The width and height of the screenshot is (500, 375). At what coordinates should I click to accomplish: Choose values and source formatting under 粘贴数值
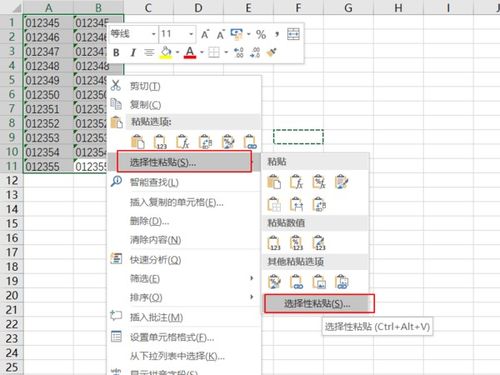pos(319,243)
